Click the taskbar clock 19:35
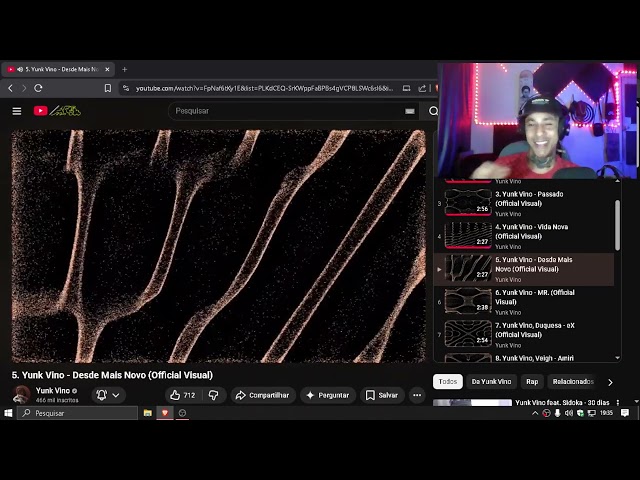The height and width of the screenshot is (480, 640). (606, 413)
